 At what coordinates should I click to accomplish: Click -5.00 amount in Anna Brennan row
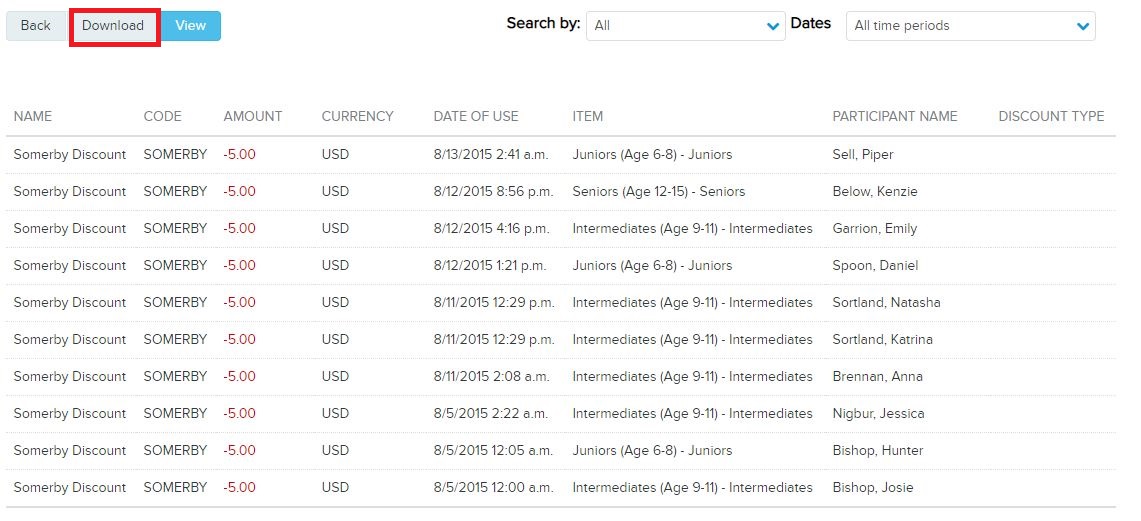[x=239, y=376]
